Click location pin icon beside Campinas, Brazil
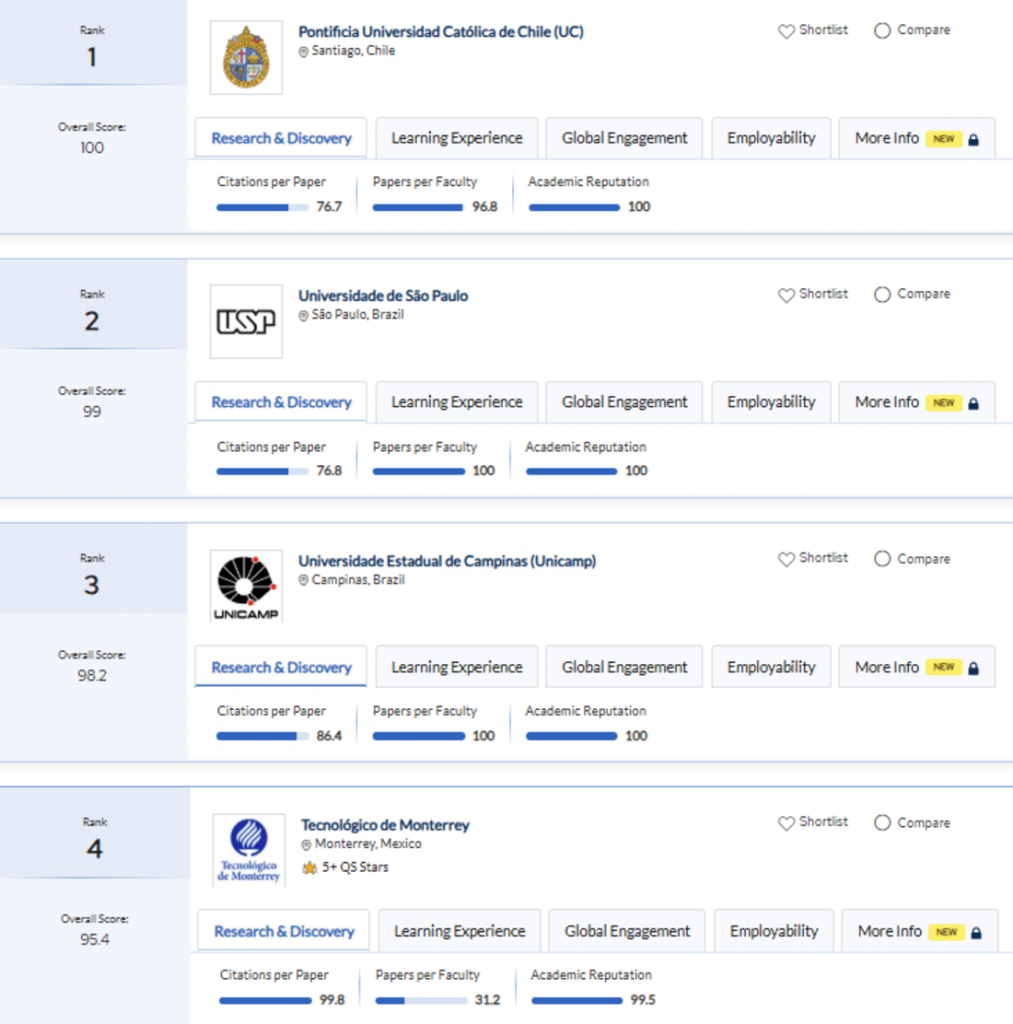The width and height of the screenshot is (1013, 1024). (304, 581)
